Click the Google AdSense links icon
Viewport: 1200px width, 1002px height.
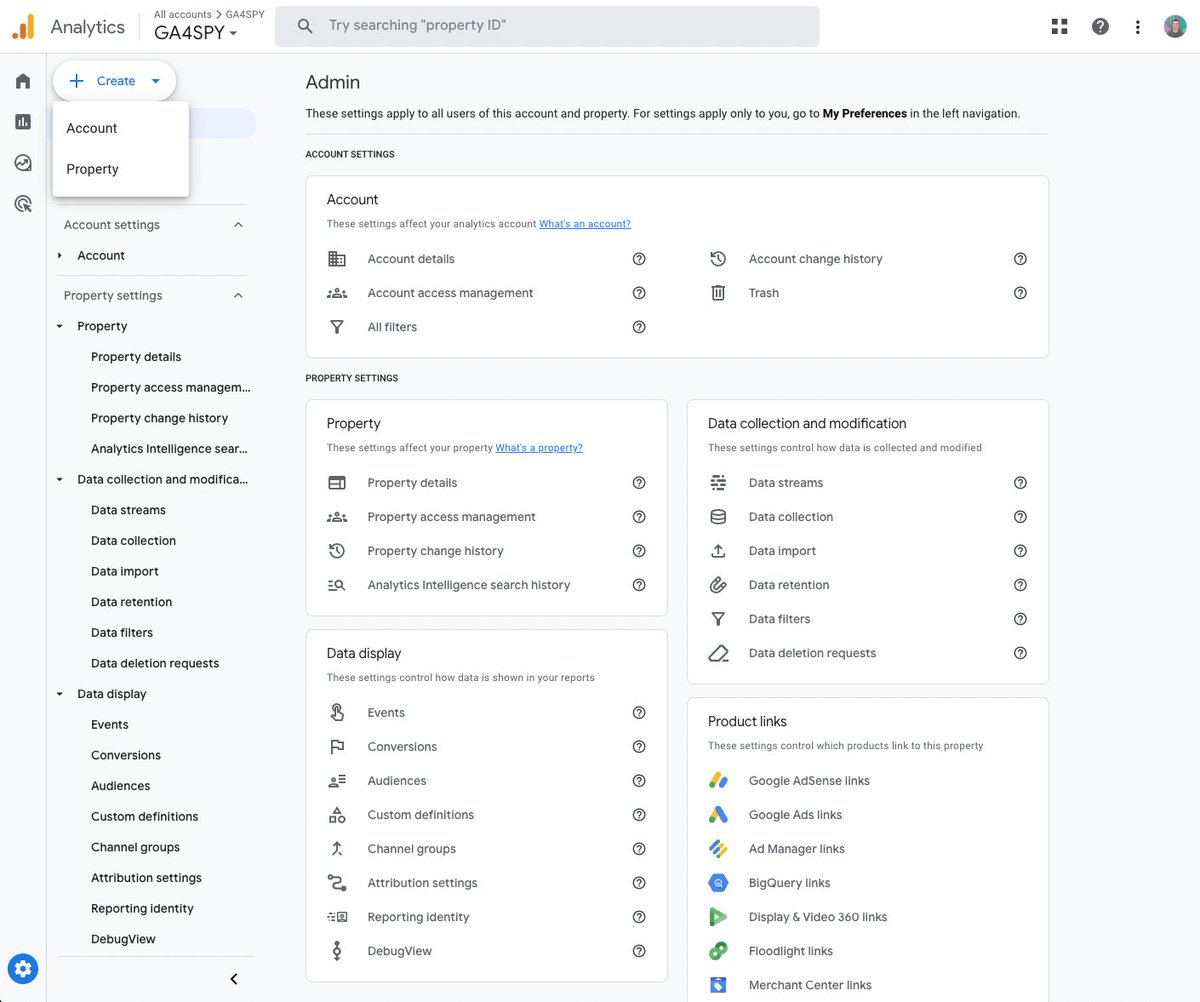[718, 781]
